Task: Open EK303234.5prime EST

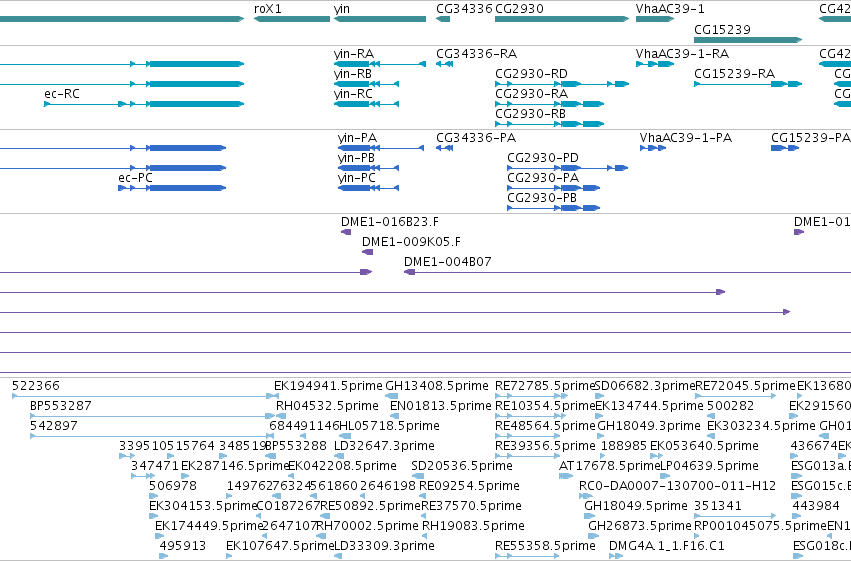Action: coord(712,436)
